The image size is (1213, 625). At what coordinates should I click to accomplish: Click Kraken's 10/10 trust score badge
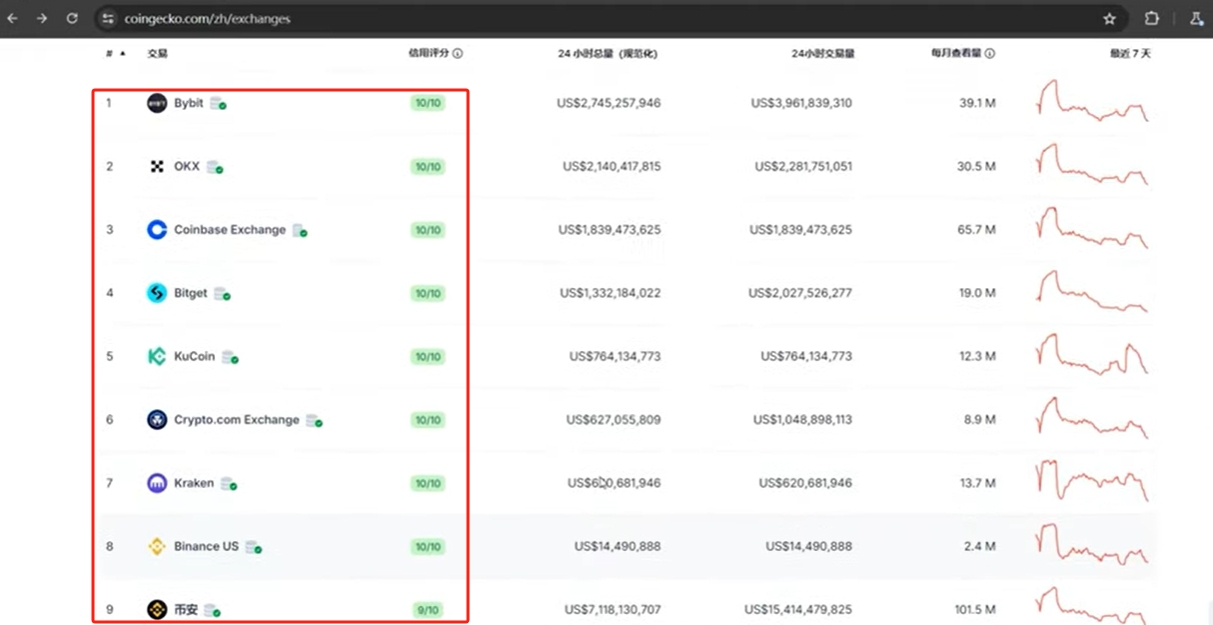428,484
